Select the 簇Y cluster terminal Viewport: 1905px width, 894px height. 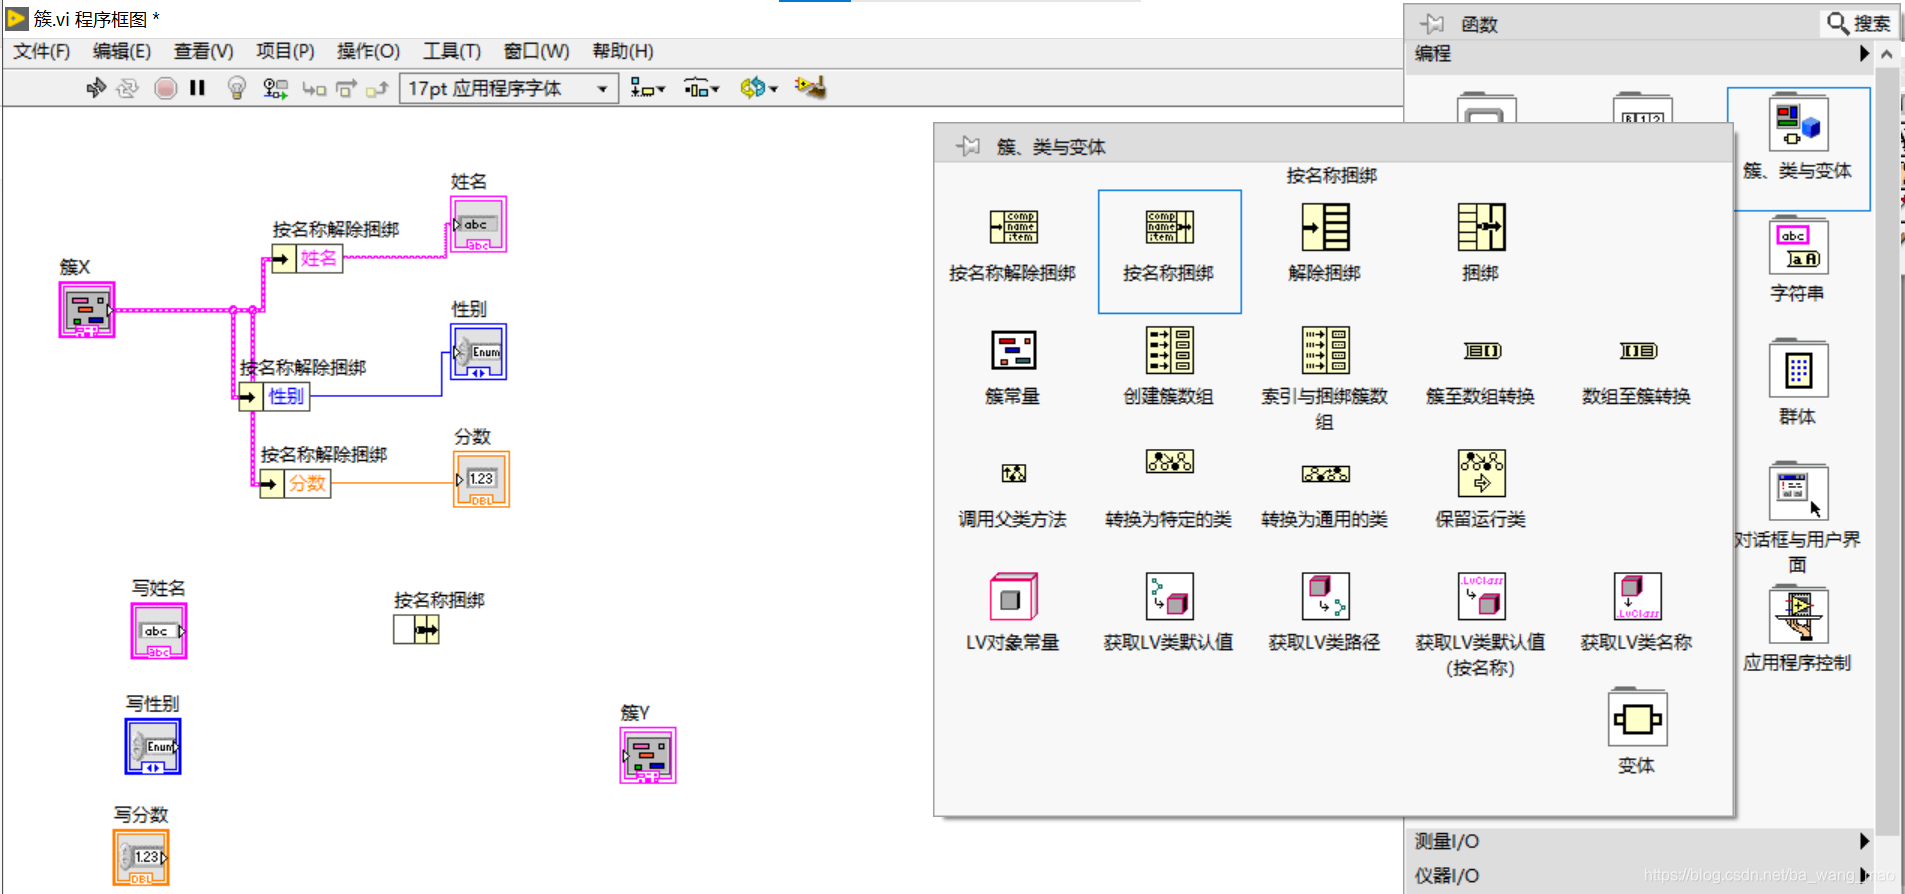point(648,755)
